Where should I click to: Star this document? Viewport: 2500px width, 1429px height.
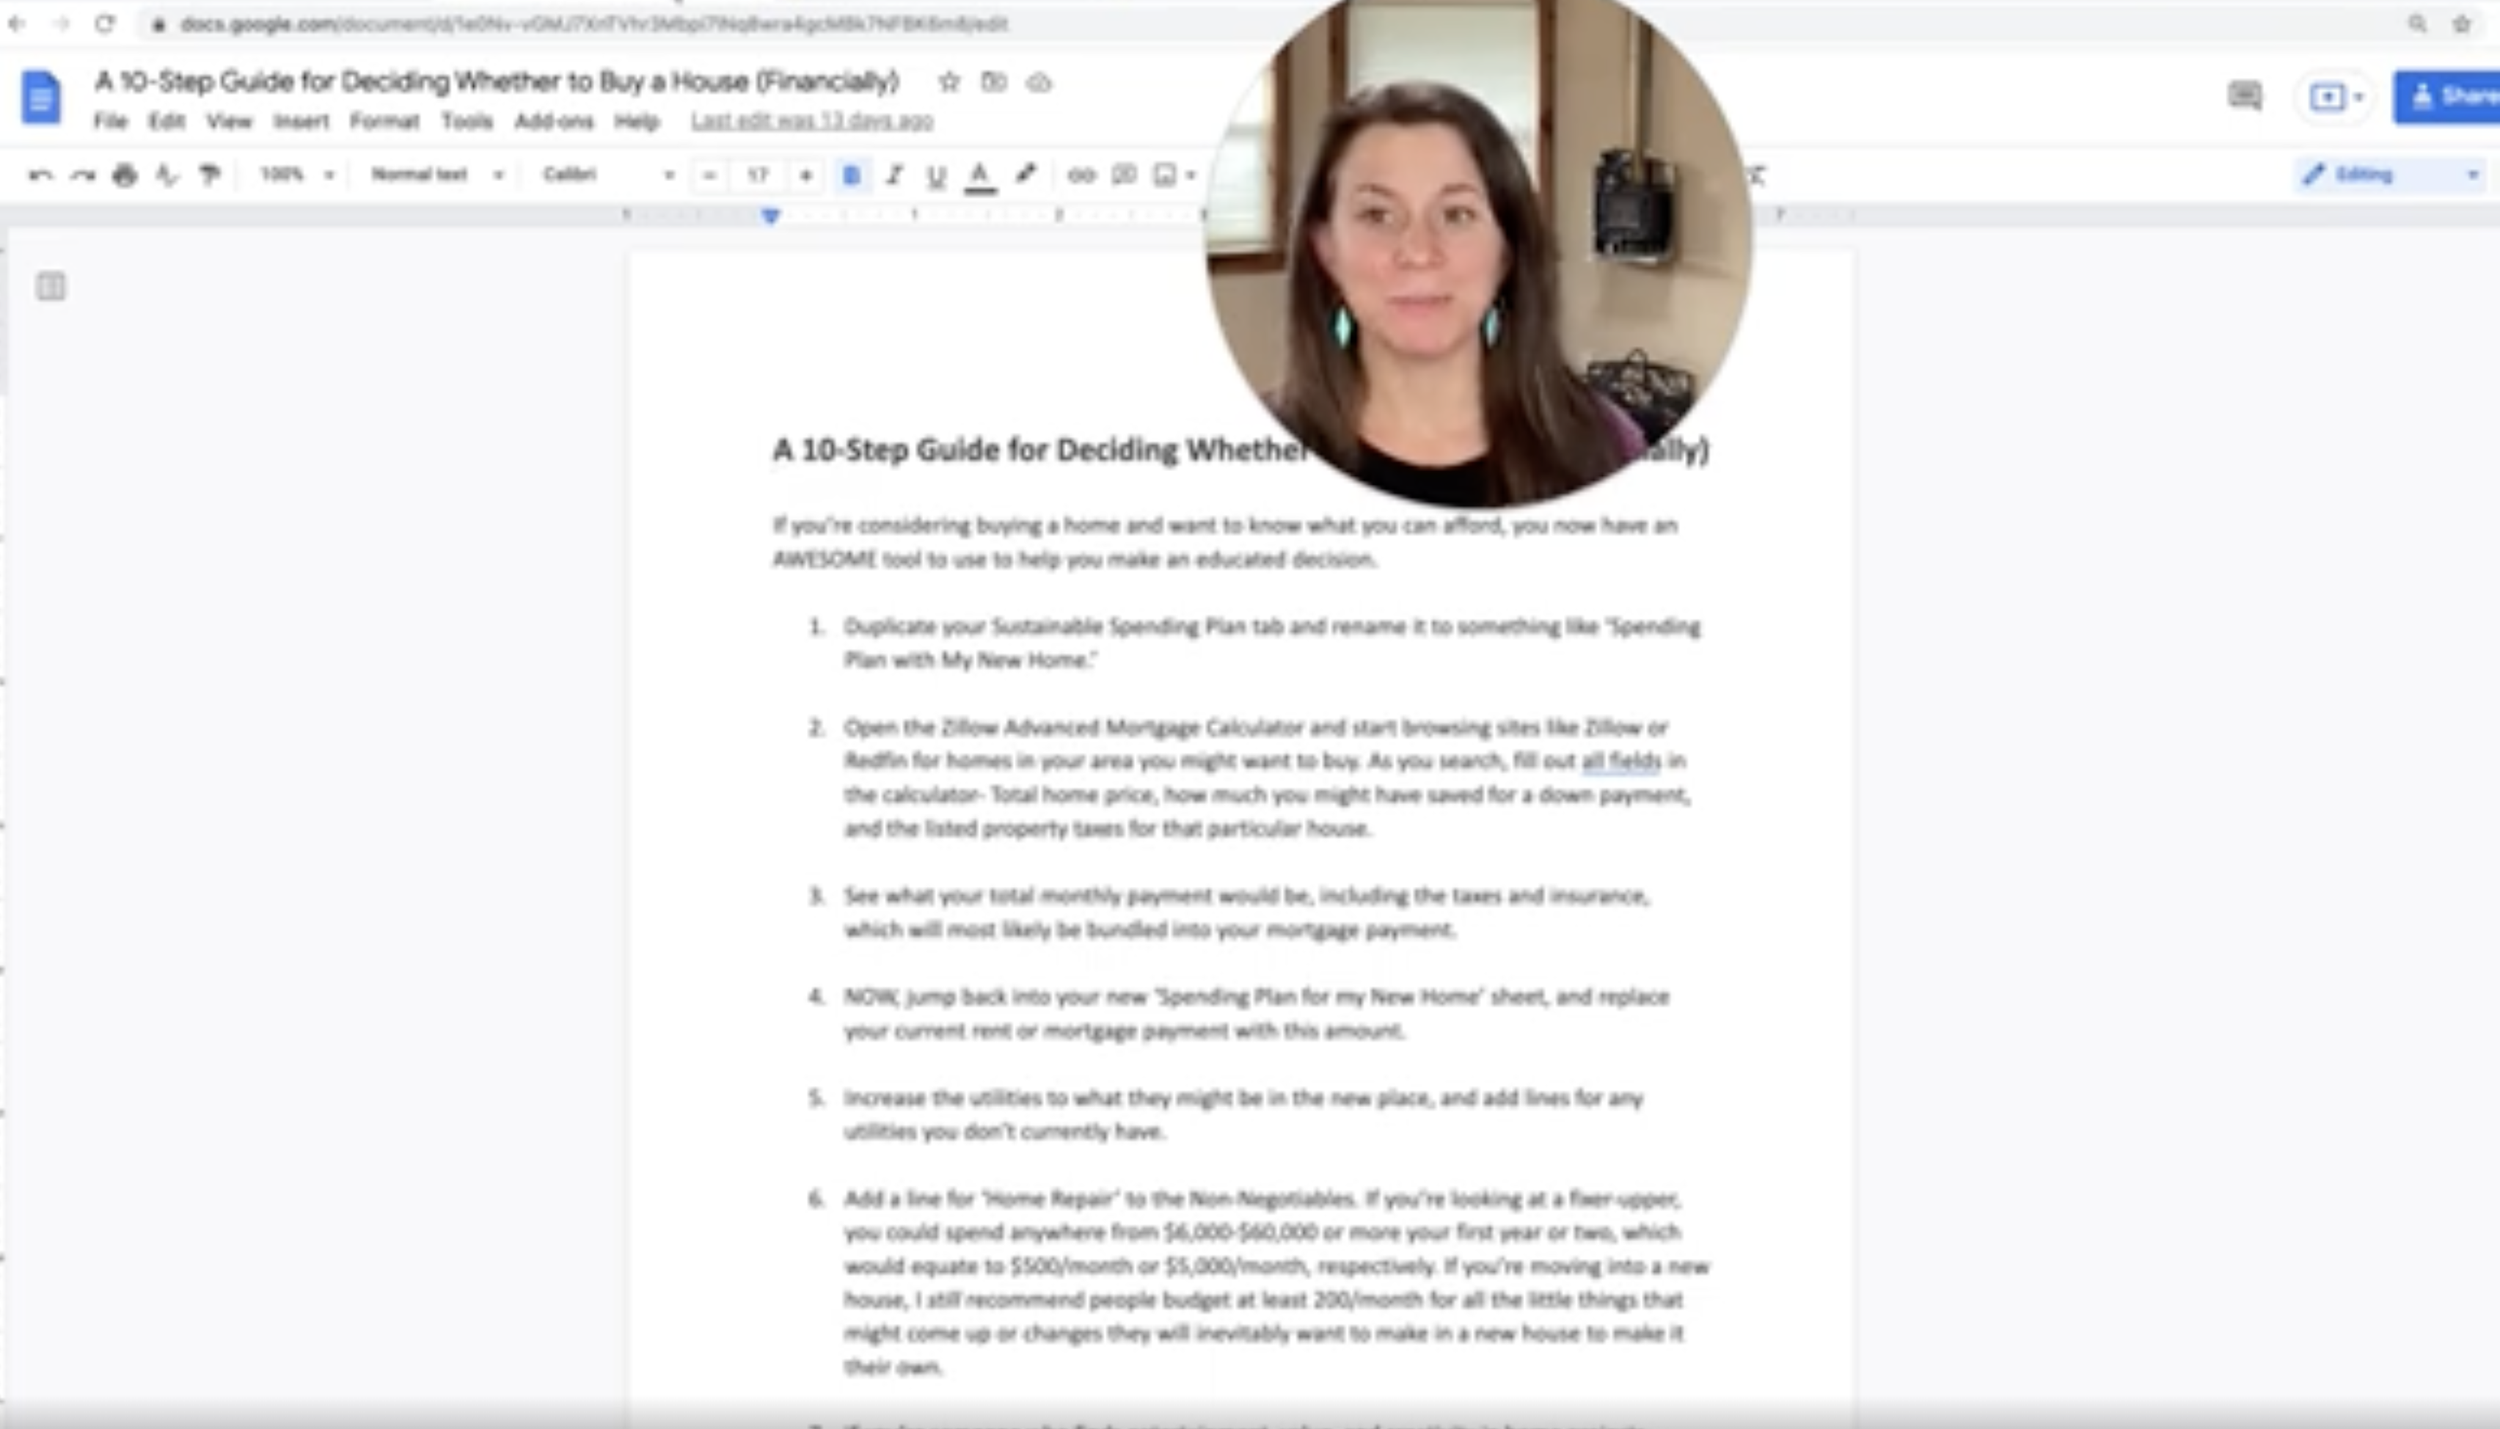pos(949,83)
